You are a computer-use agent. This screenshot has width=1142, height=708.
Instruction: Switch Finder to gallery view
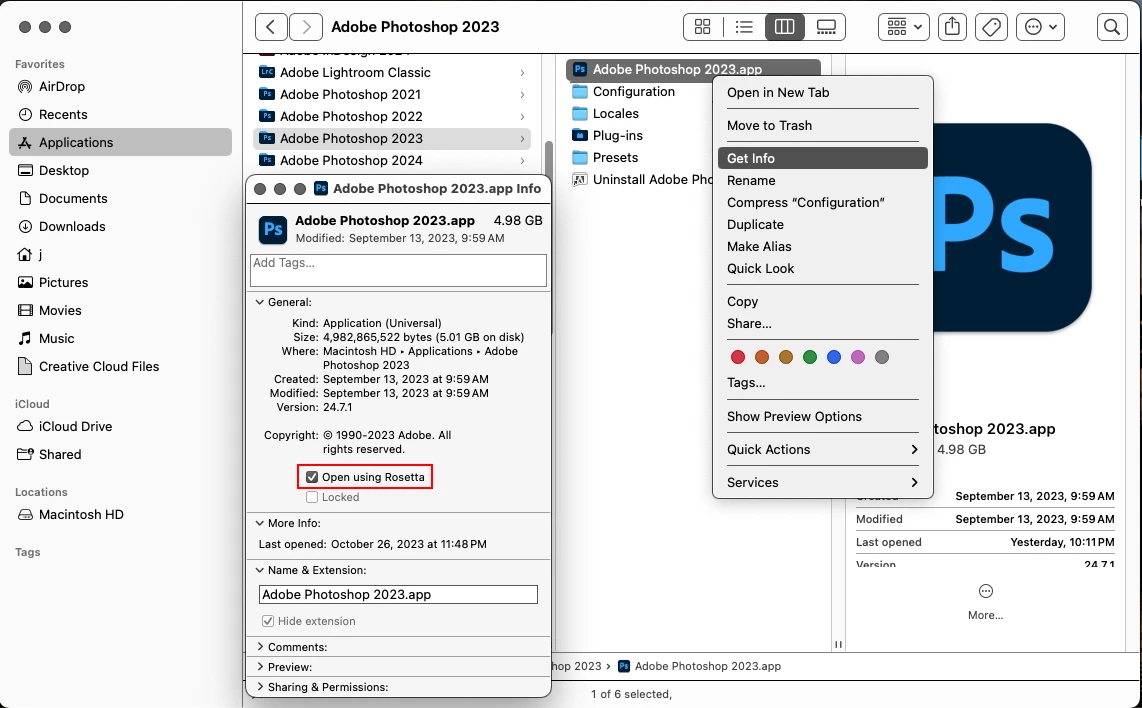coord(826,27)
